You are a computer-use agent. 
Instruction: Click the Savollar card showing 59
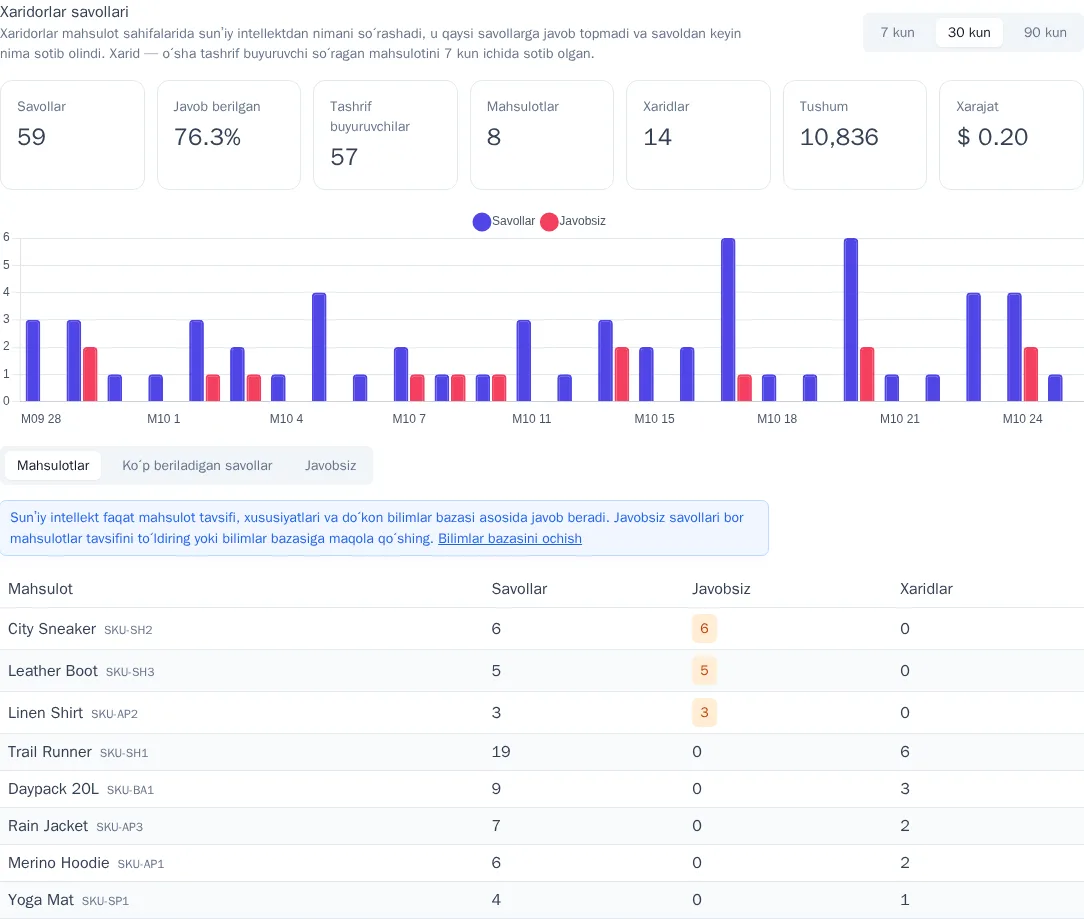pos(73,135)
